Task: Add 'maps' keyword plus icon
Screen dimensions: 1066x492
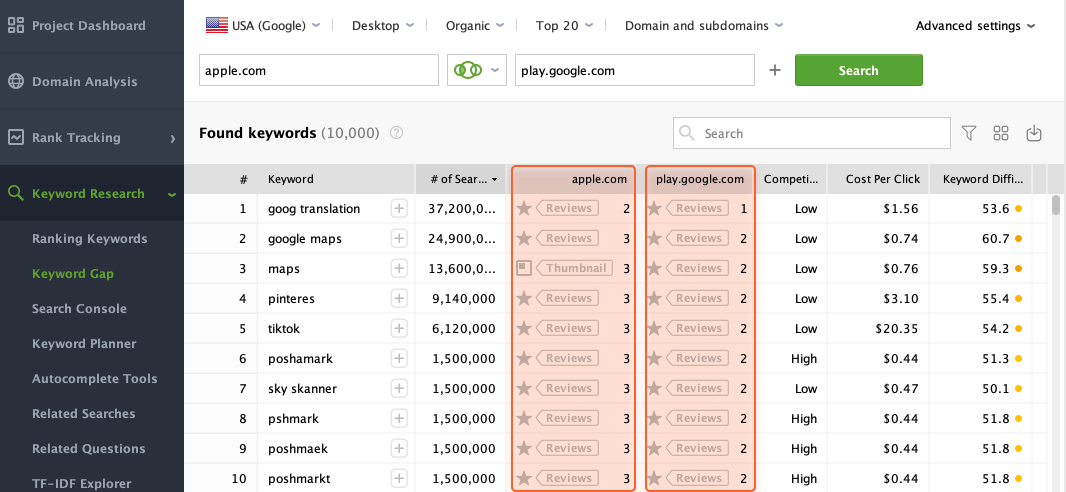Action: click(399, 268)
